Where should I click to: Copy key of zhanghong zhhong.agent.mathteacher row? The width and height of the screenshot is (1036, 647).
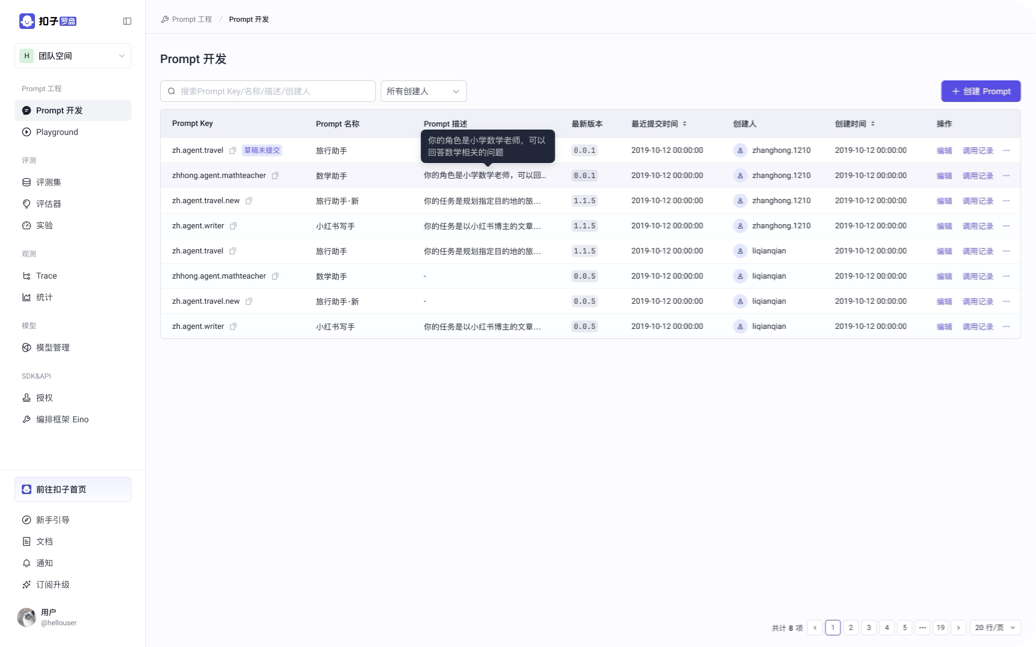[x=275, y=176]
